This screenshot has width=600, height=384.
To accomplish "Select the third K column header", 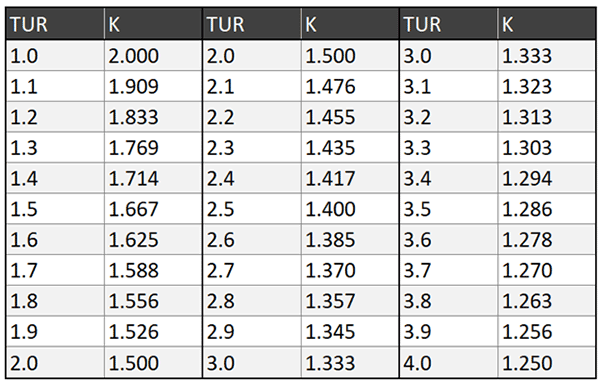I will click(546, 24).
